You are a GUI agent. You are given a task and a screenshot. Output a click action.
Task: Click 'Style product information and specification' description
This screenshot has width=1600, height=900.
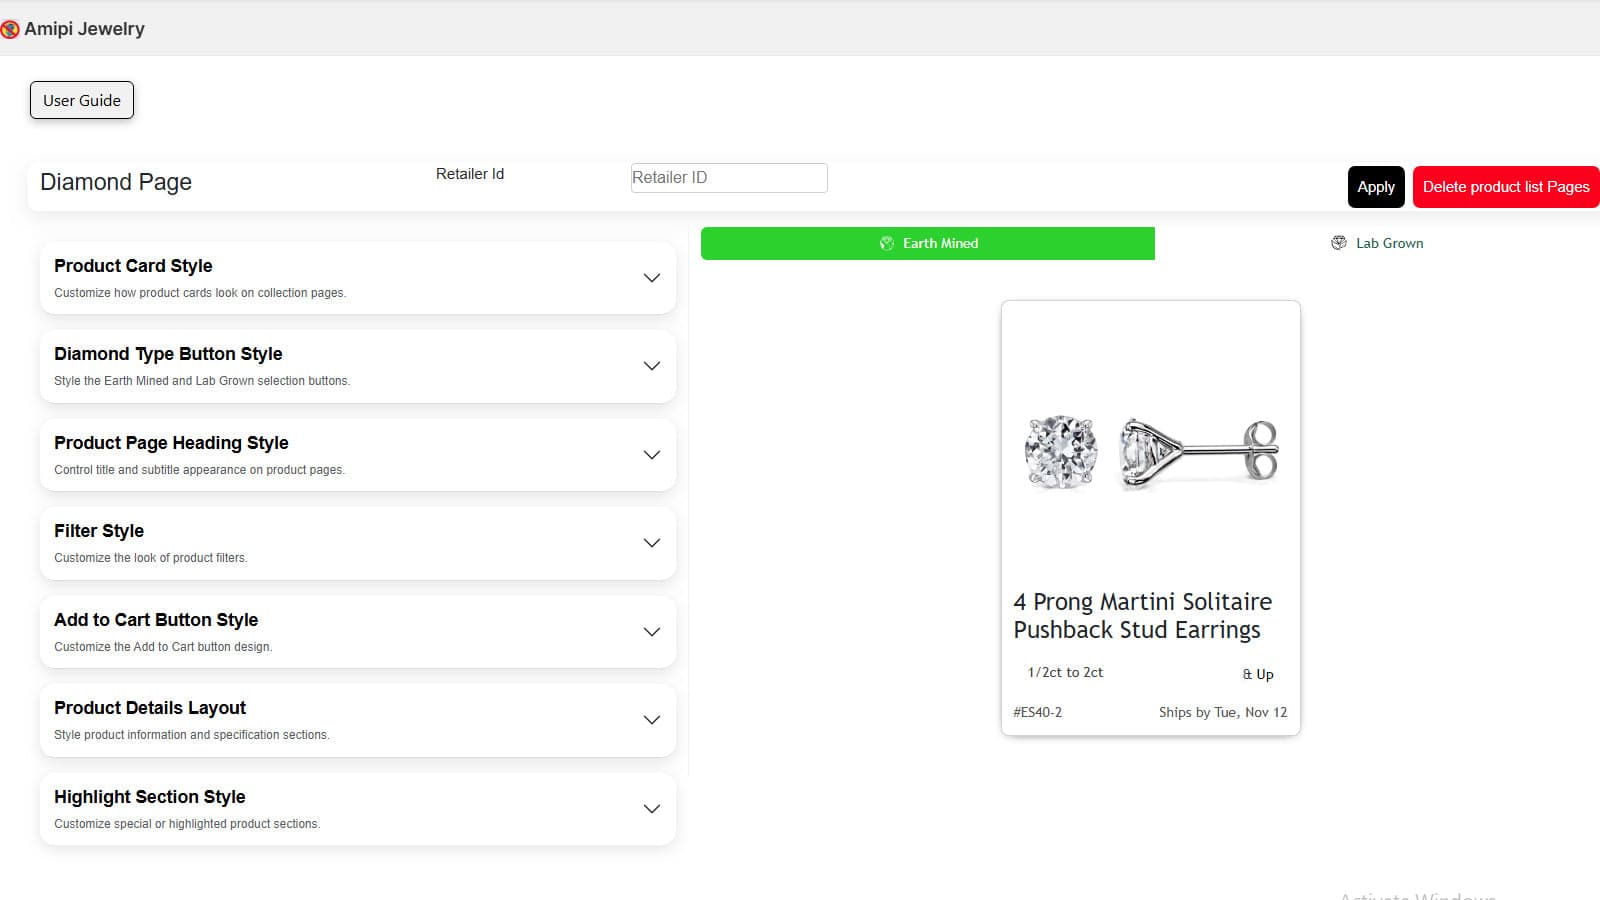coord(192,735)
